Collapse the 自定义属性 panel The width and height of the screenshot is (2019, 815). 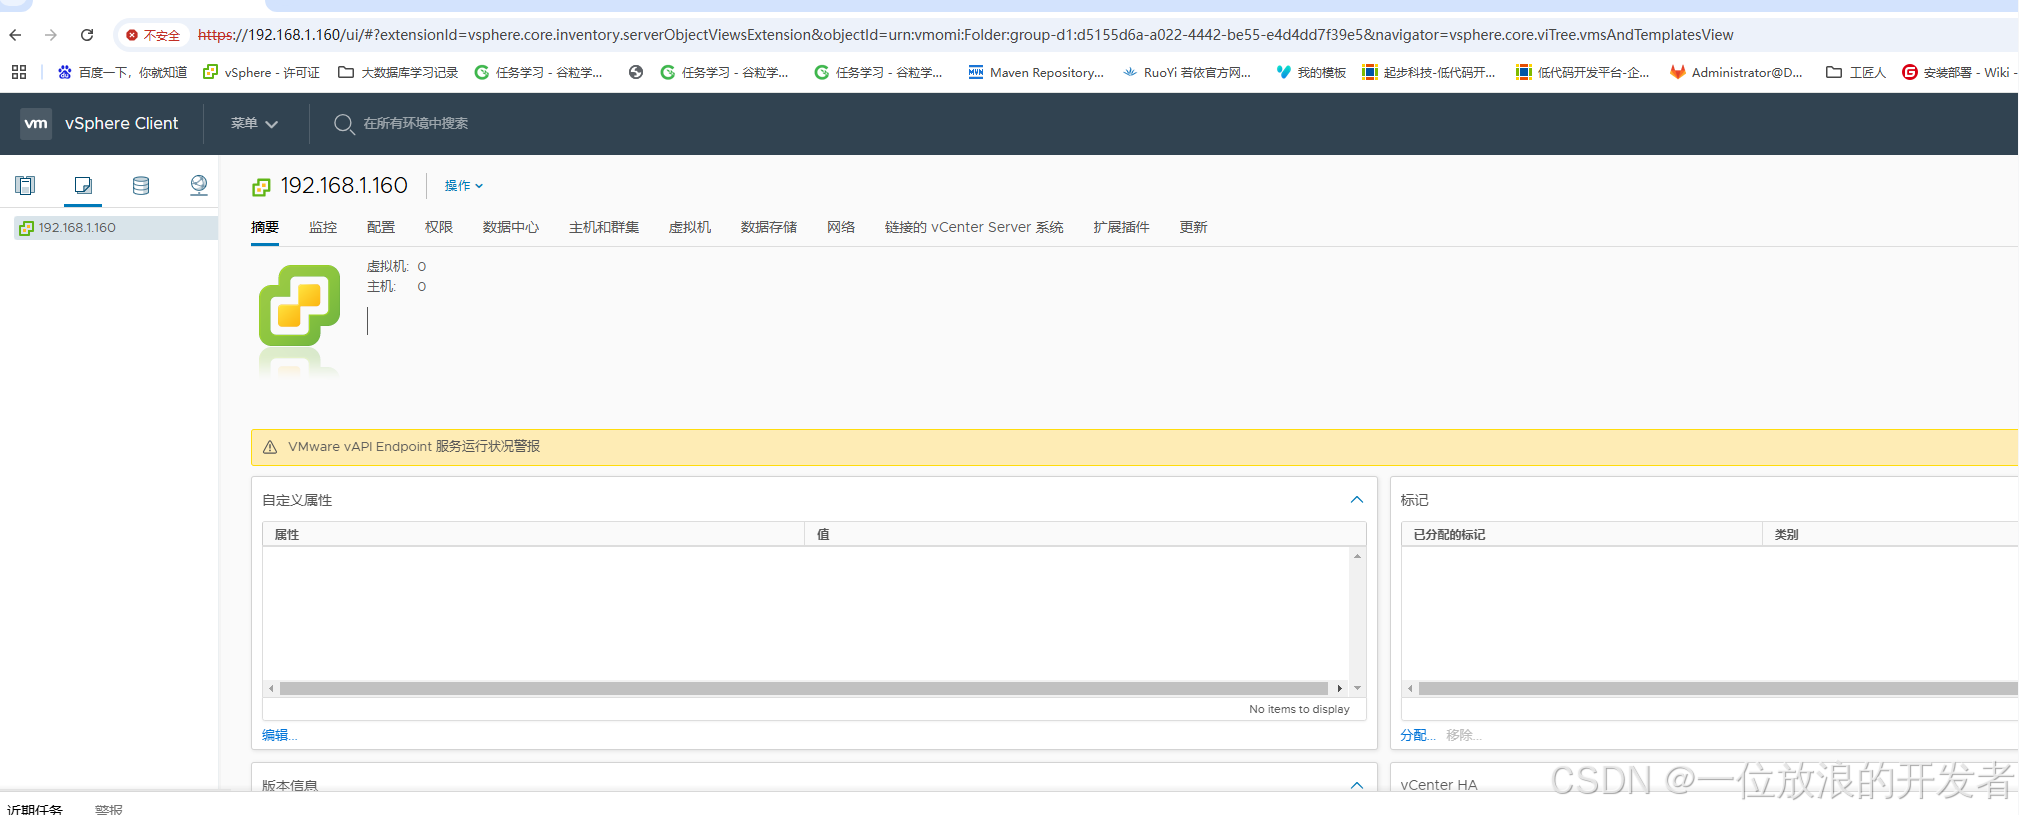click(1357, 500)
